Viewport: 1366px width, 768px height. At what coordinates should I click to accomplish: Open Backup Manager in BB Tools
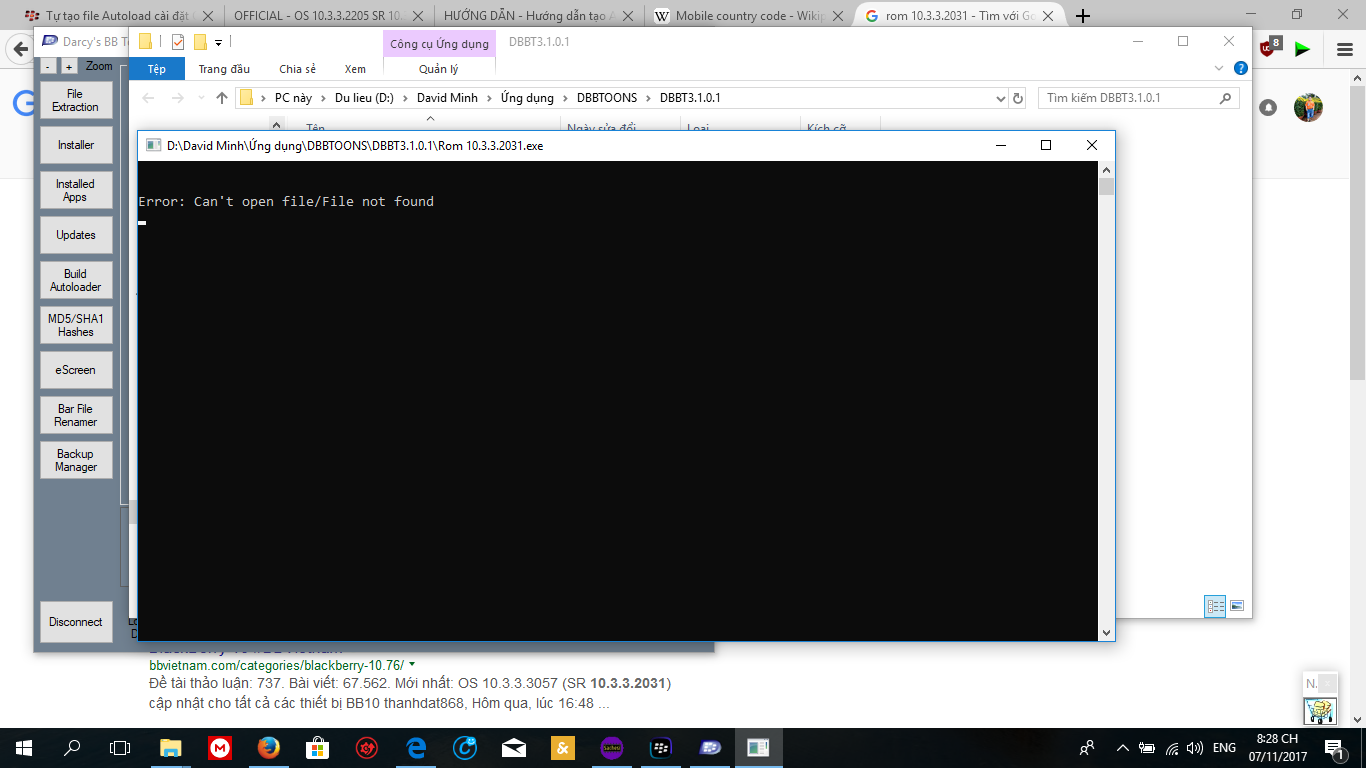click(76, 460)
